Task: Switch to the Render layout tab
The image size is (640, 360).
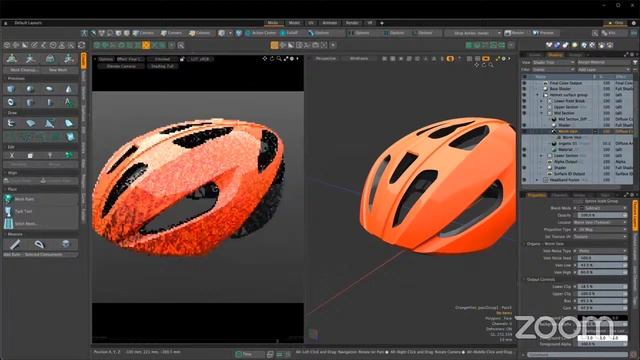Action: point(352,23)
